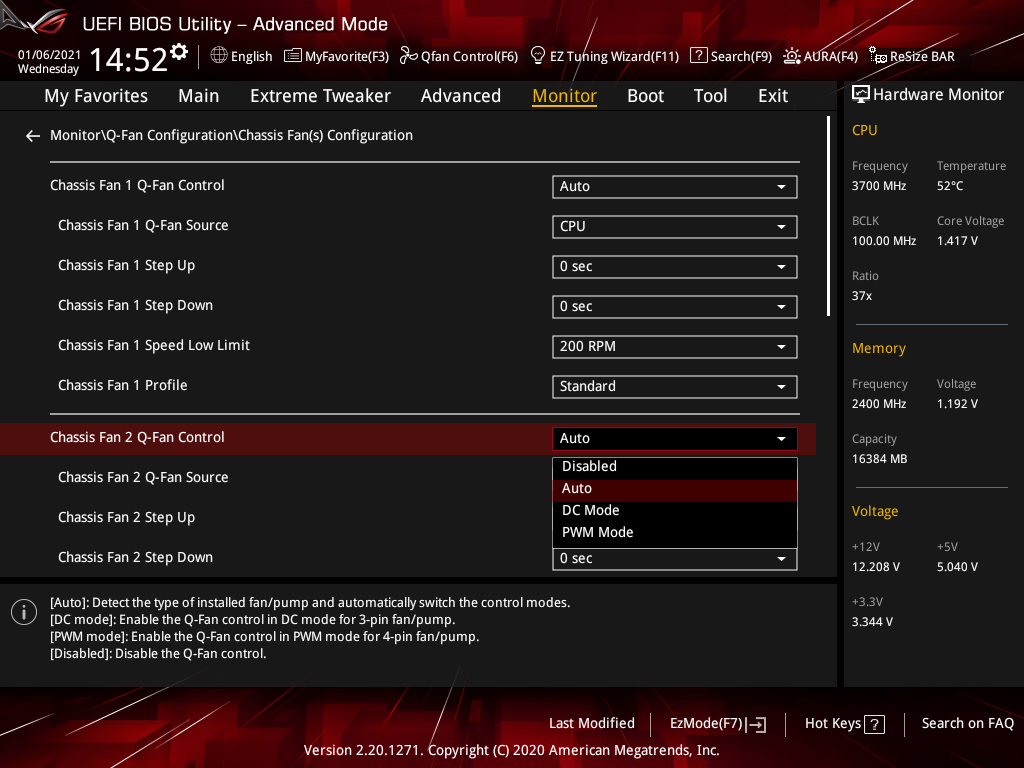Collapse Chassis Fan 2 Q-Fan Control dropdown

(675, 439)
